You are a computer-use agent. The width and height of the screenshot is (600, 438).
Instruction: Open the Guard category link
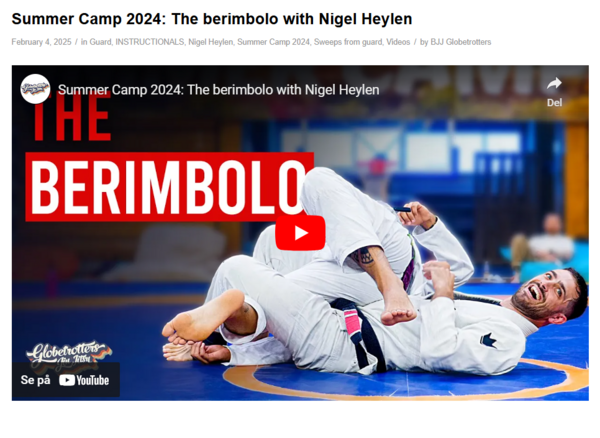100,42
